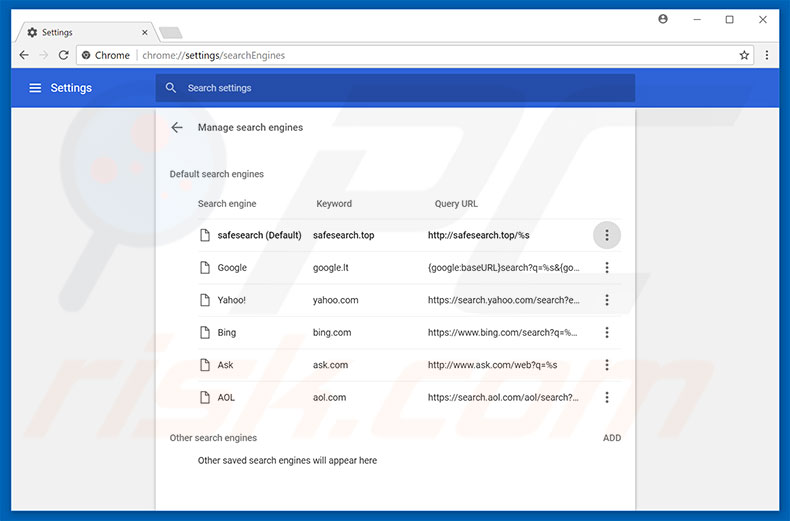Open more actions for Yahoo! engine
This screenshot has width=790, height=521.
(607, 300)
